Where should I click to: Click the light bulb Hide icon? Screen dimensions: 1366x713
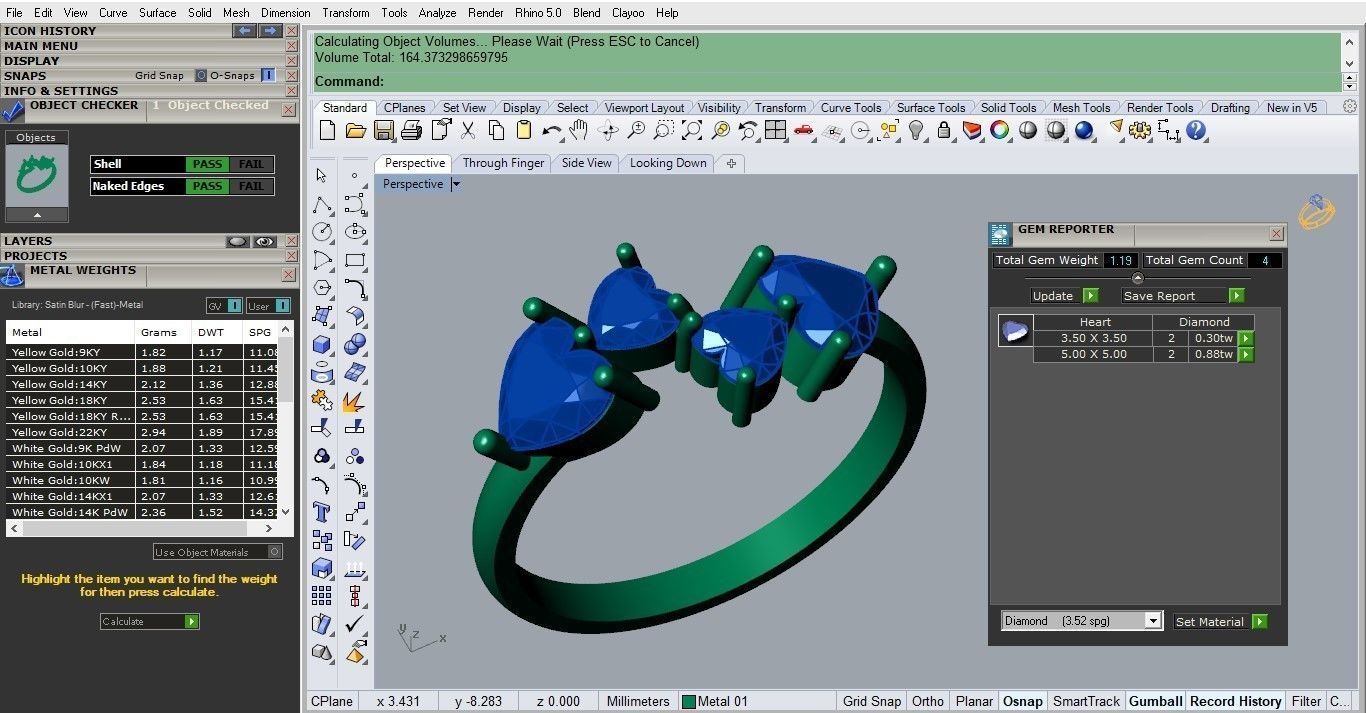pyautogui.click(x=915, y=130)
